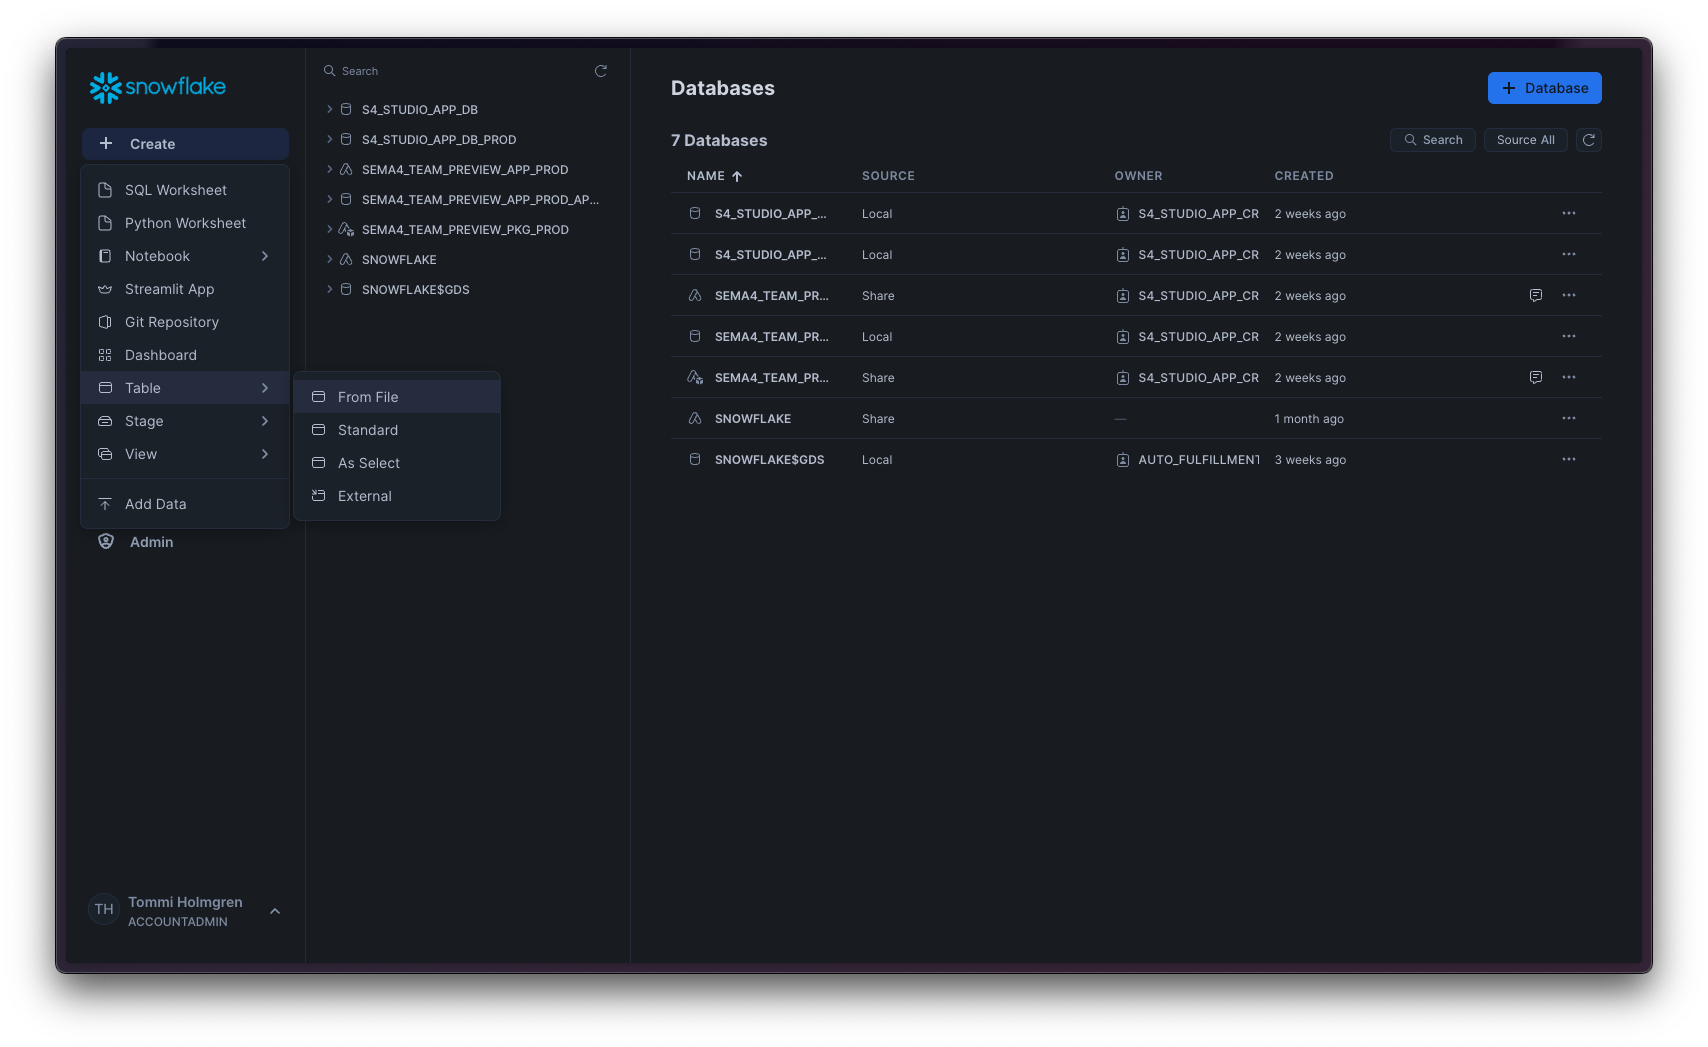The image size is (1708, 1047).
Task: Open Tommi Holmgren account menu chevron
Action: pos(275,911)
